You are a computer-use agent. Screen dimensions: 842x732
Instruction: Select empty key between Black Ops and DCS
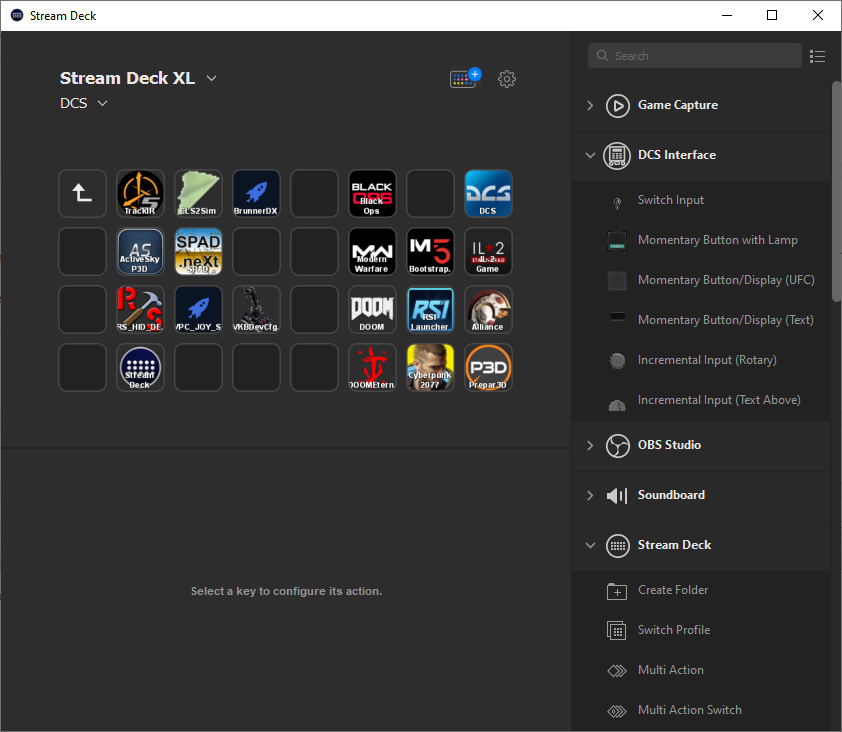(430, 193)
